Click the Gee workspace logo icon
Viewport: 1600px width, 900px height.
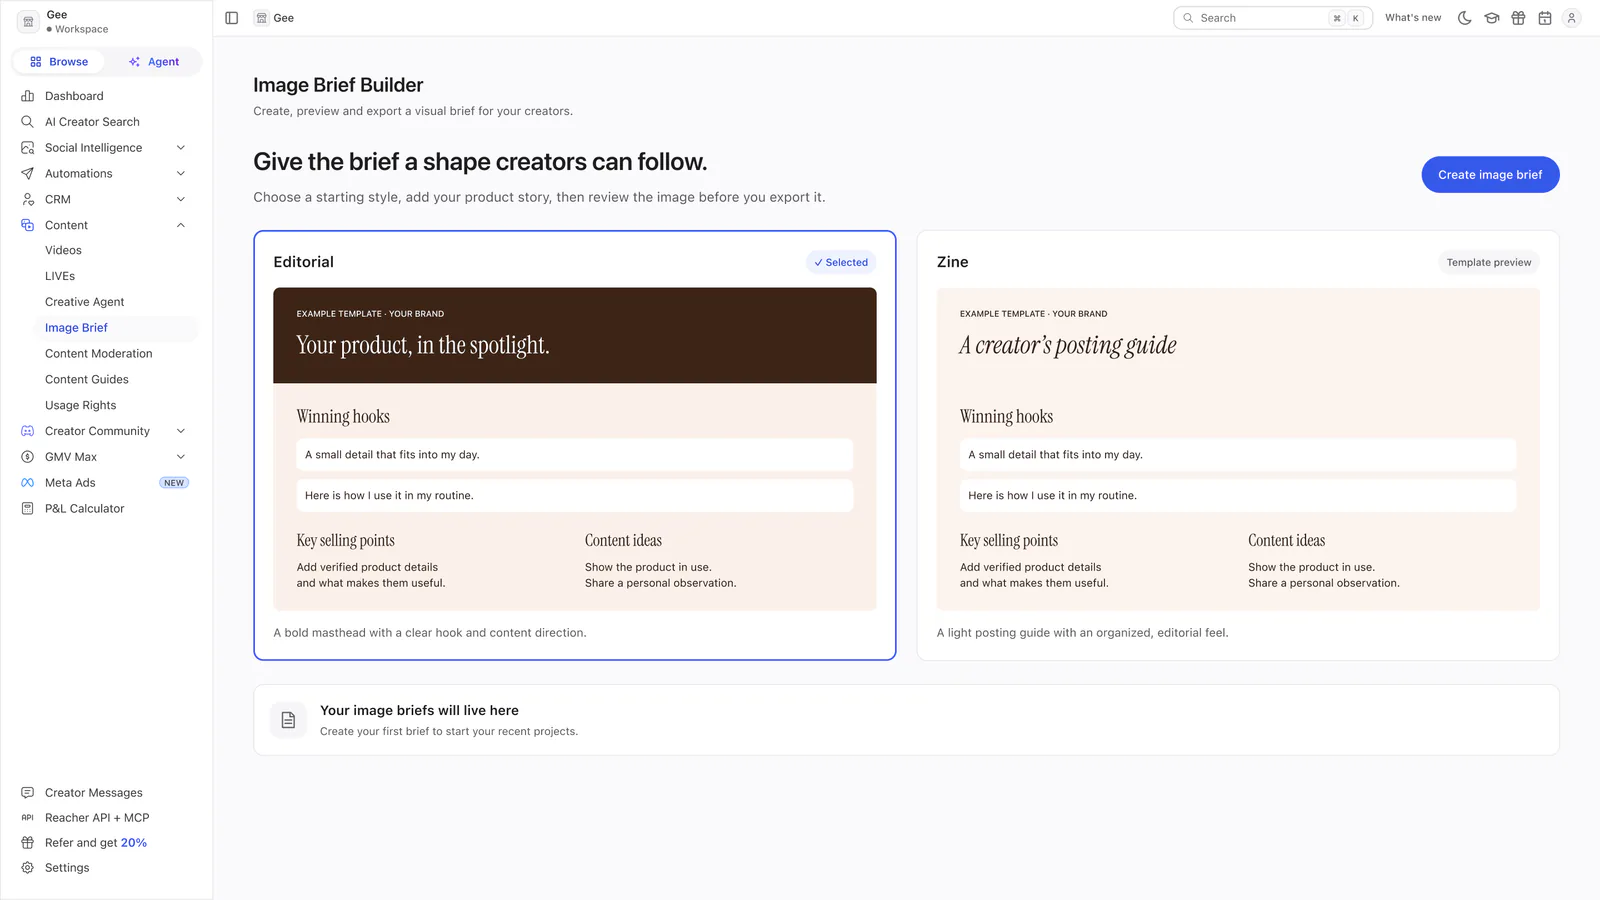(x=28, y=21)
